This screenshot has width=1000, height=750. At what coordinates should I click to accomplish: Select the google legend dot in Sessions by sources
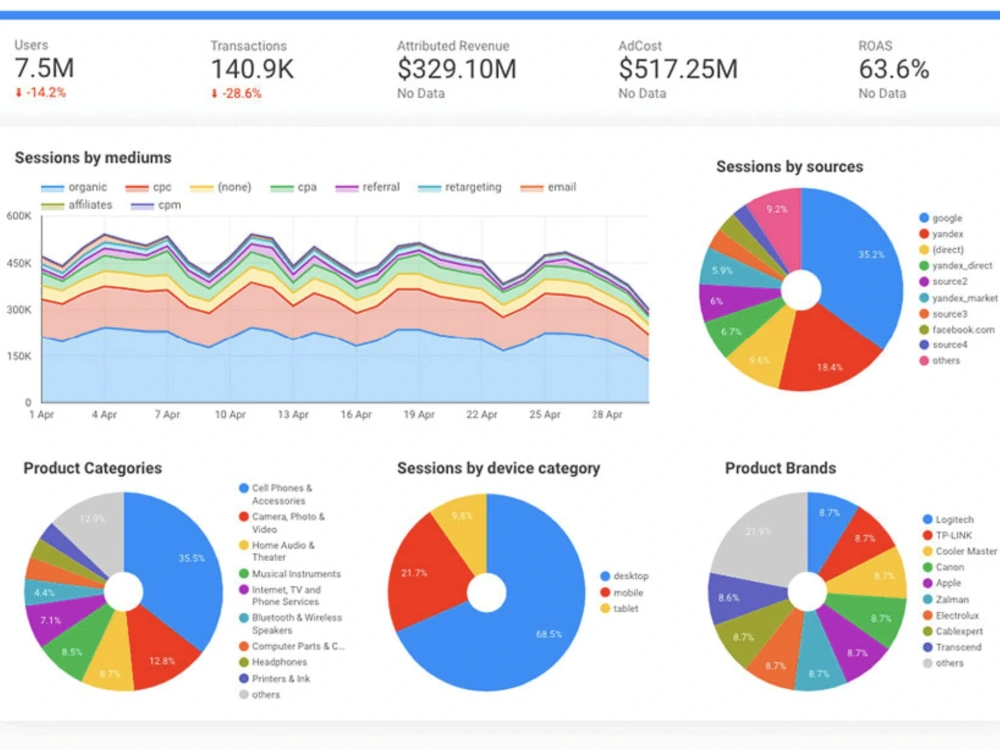(x=924, y=217)
